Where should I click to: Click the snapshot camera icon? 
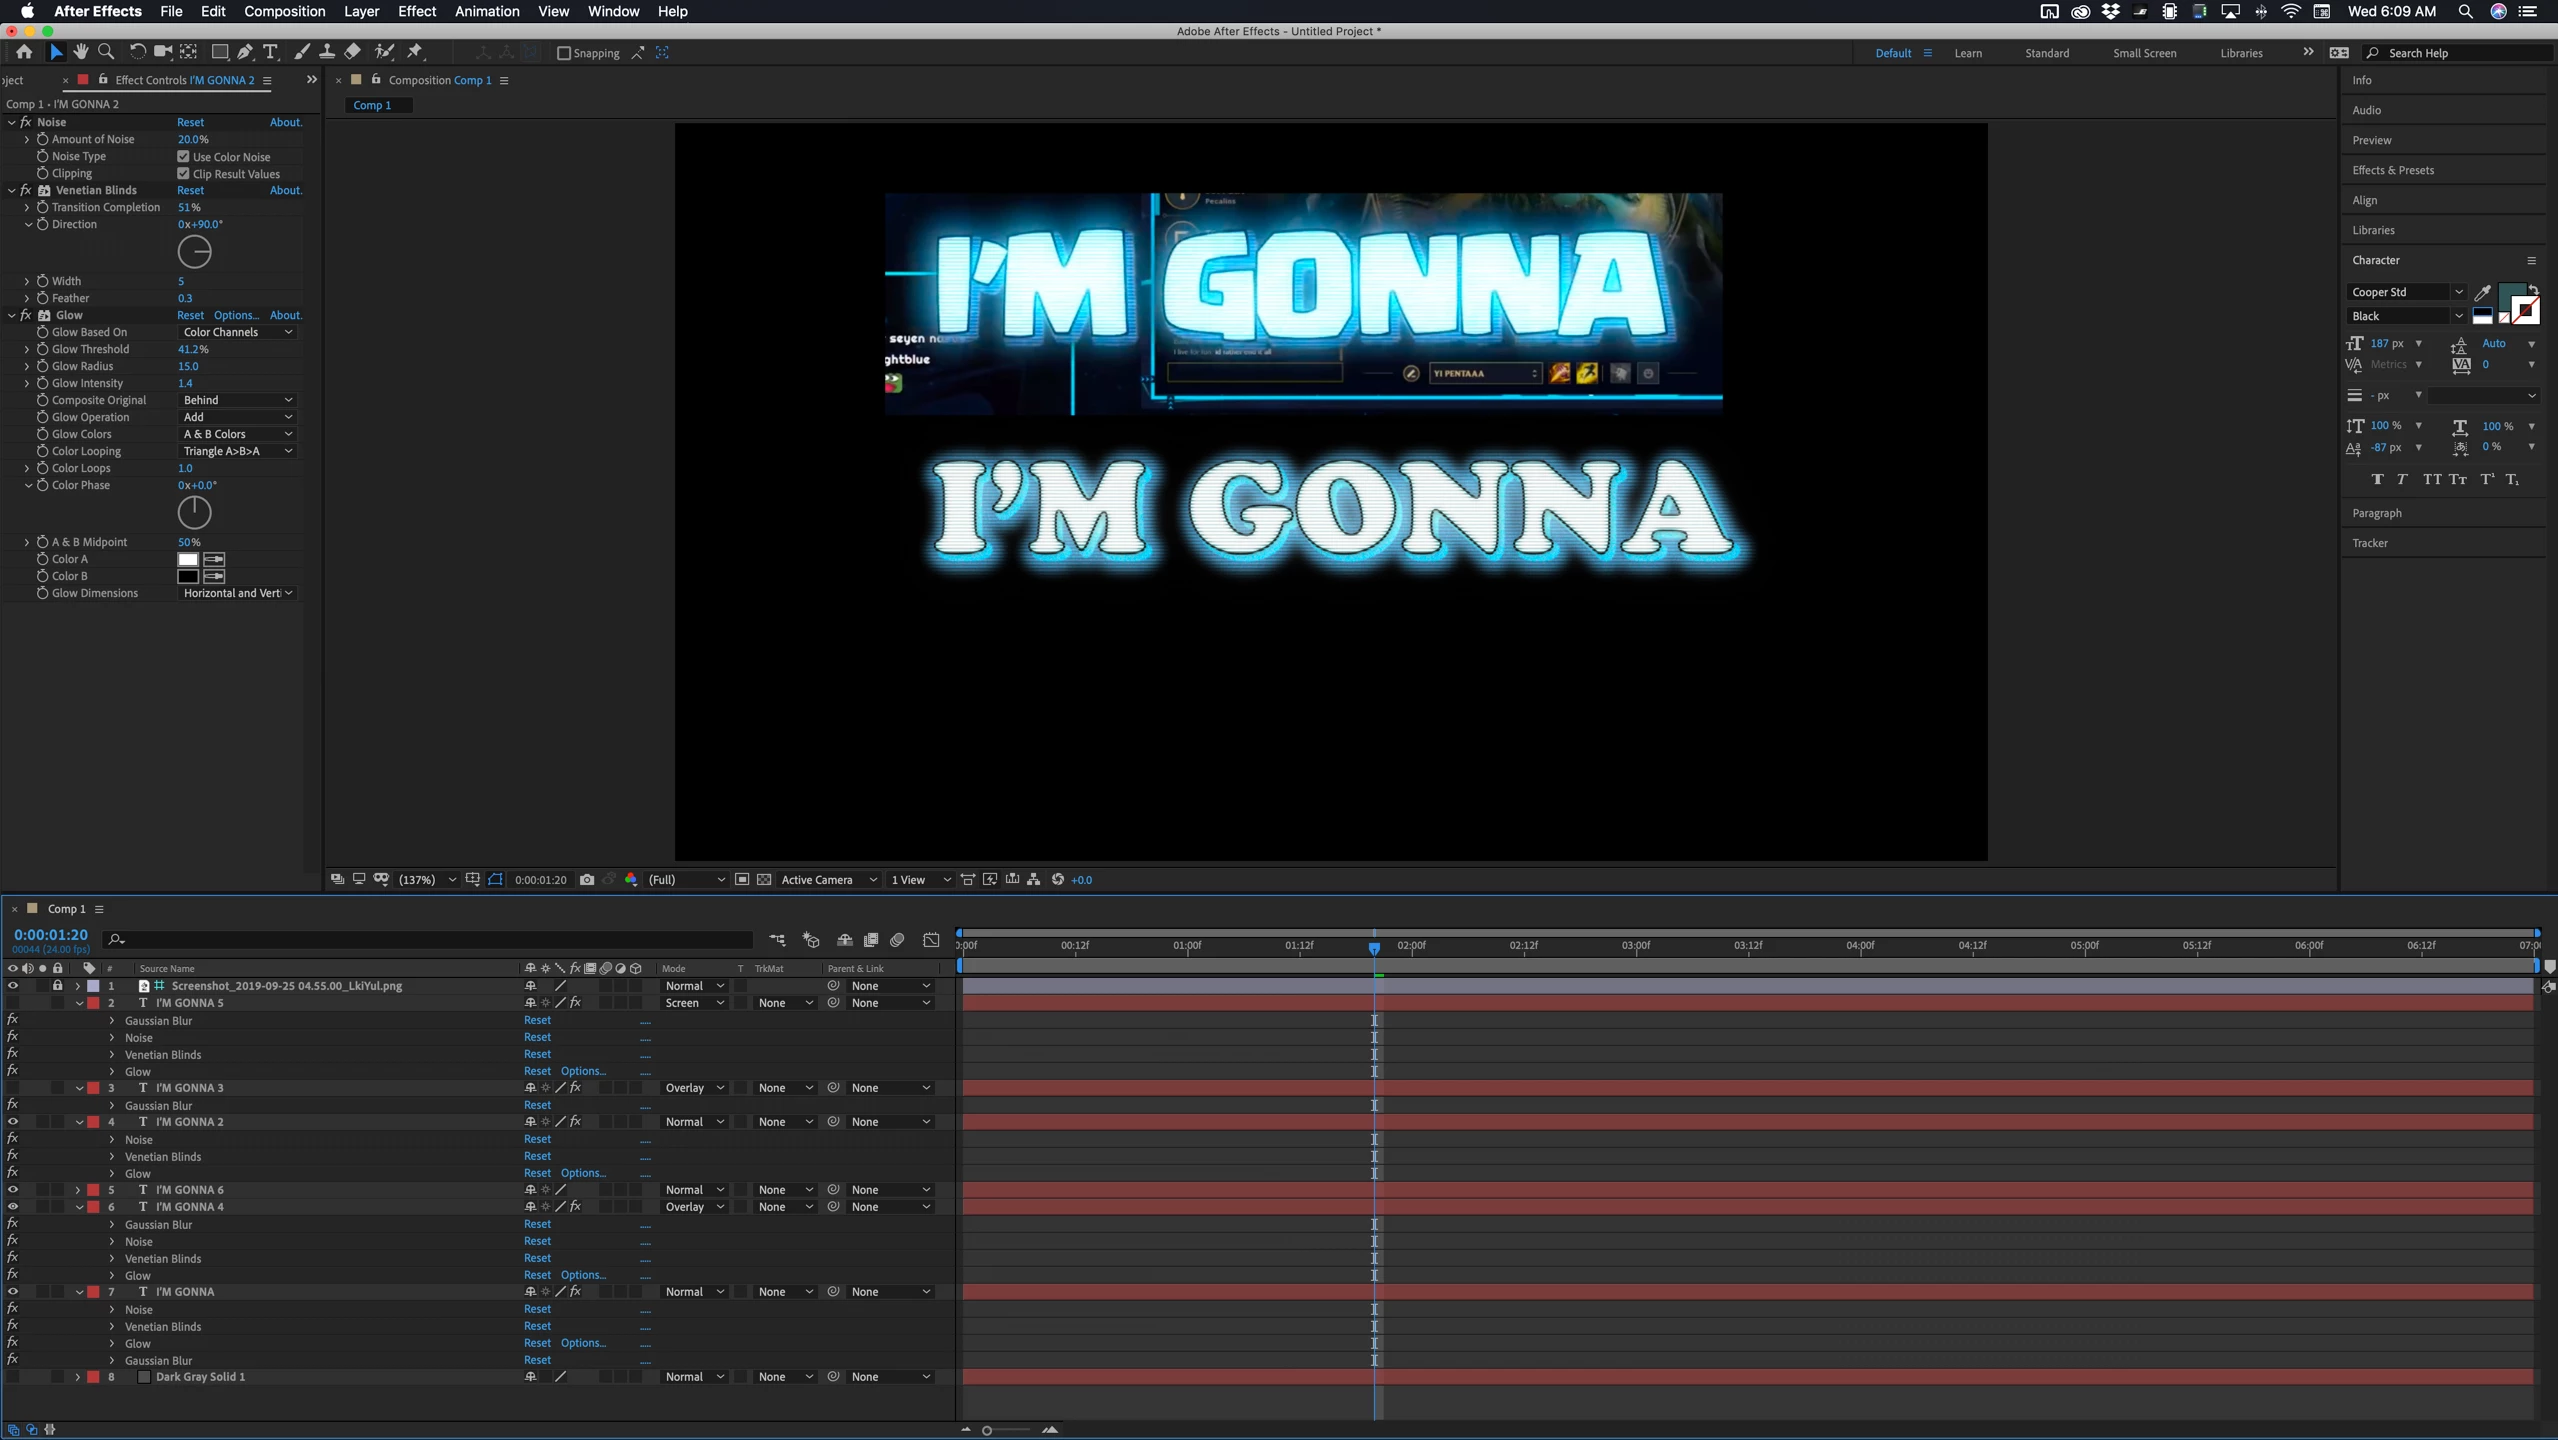[x=587, y=879]
